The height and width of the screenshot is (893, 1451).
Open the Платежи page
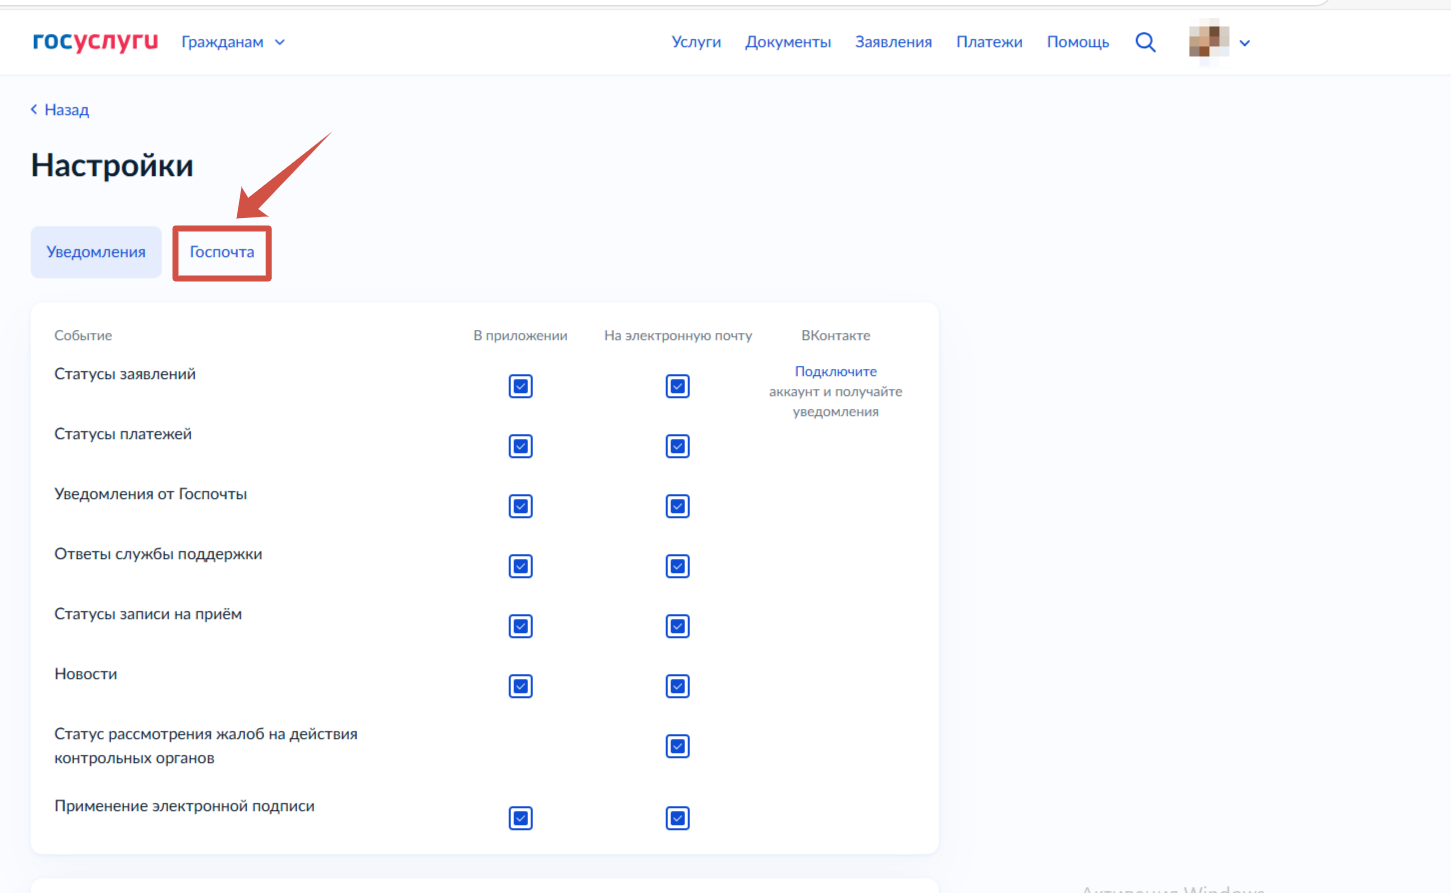(x=989, y=42)
